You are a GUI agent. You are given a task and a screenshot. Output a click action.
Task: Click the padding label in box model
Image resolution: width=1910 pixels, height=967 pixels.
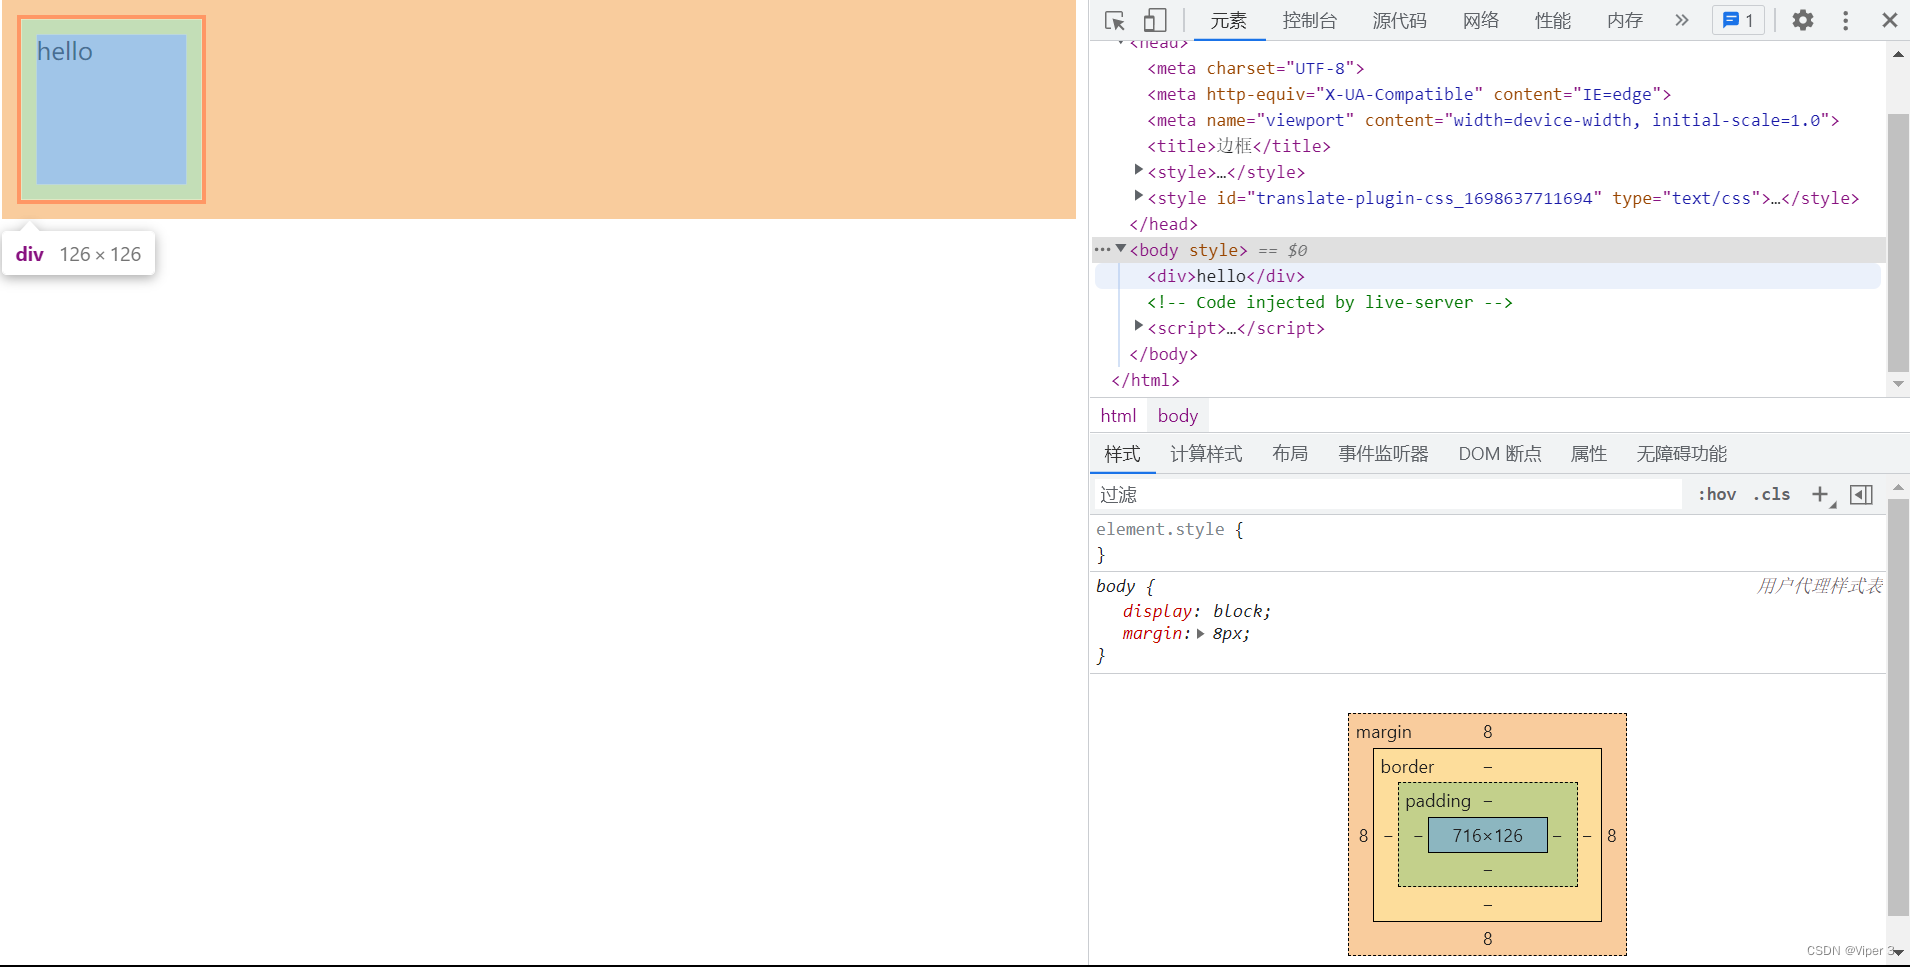(x=1438, y=801)
